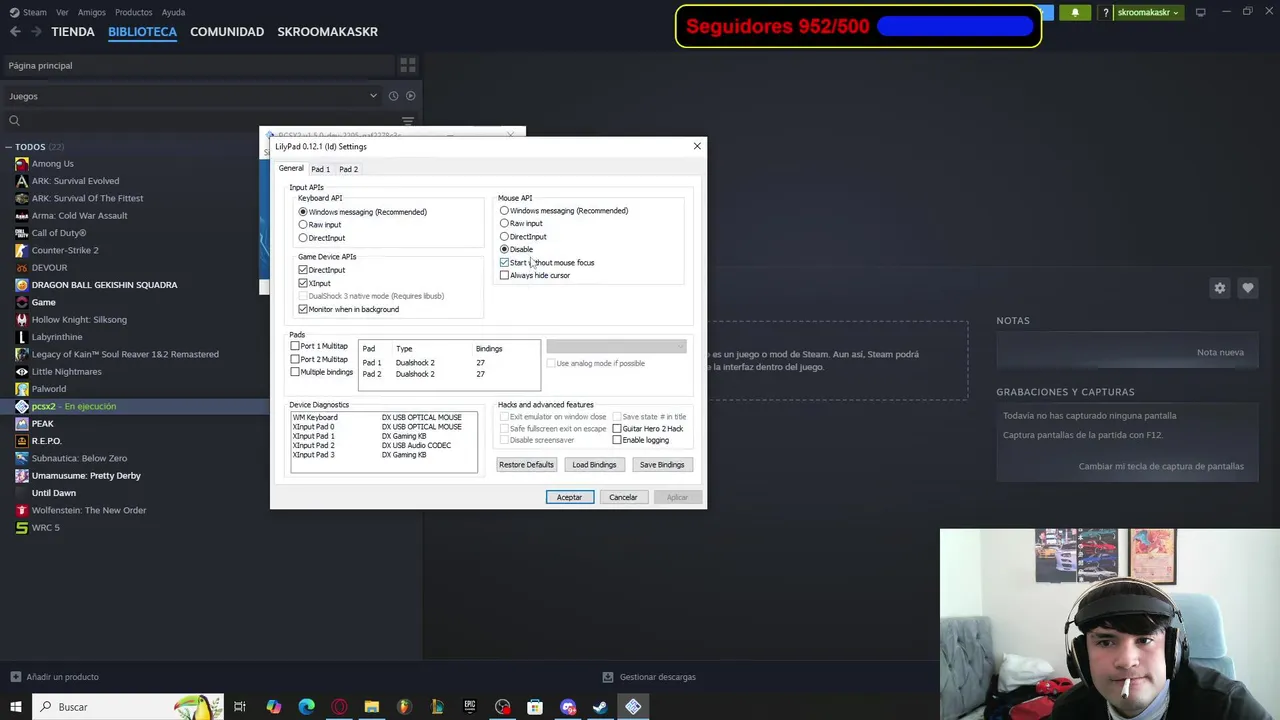Click Cambiar mi tecla de captura link
Image resolution: width=1280 pixels, height=720 pixels.
click(1161, 466)
